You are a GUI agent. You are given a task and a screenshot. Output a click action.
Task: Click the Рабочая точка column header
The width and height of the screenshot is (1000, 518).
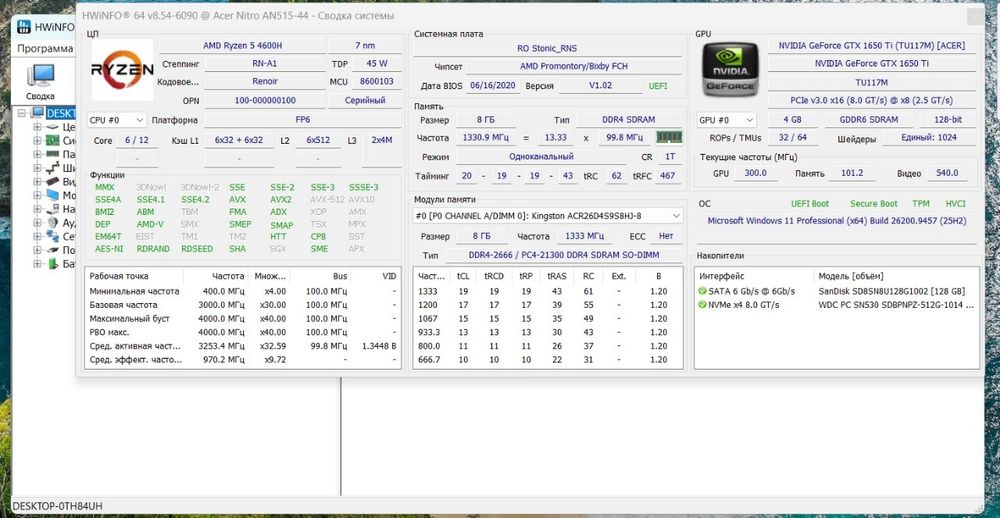[134, 276]
